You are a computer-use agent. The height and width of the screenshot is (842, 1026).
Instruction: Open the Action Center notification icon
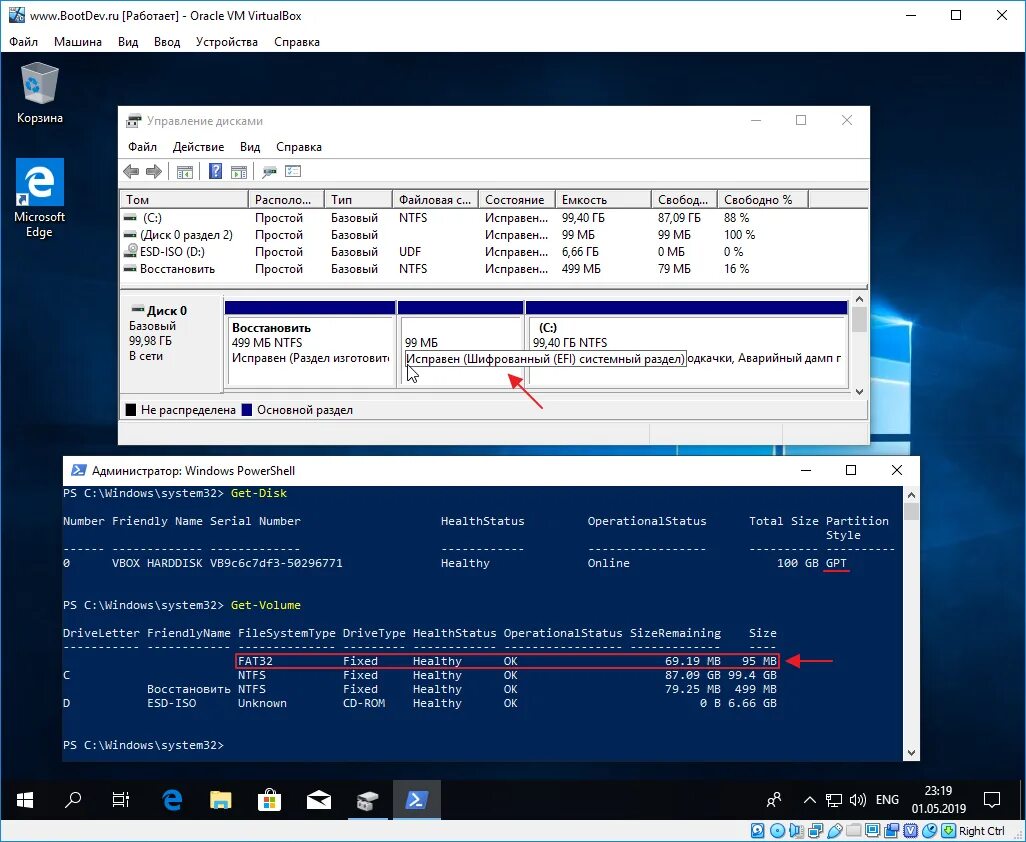(992, 799)
